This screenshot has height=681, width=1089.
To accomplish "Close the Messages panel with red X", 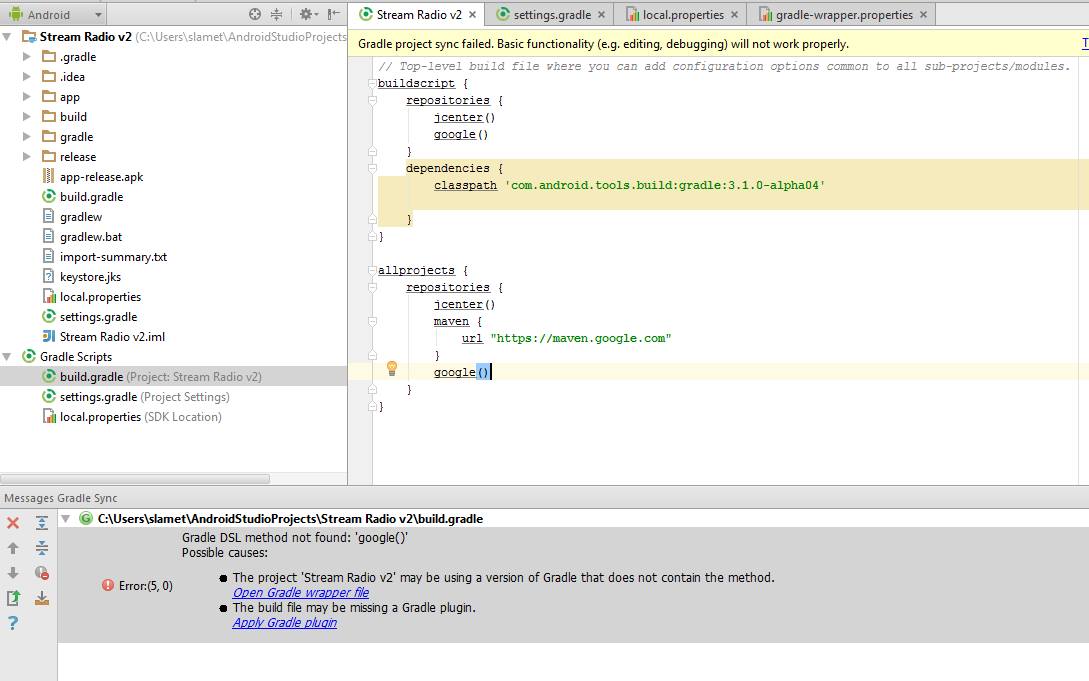I will [x=13, y=523].
